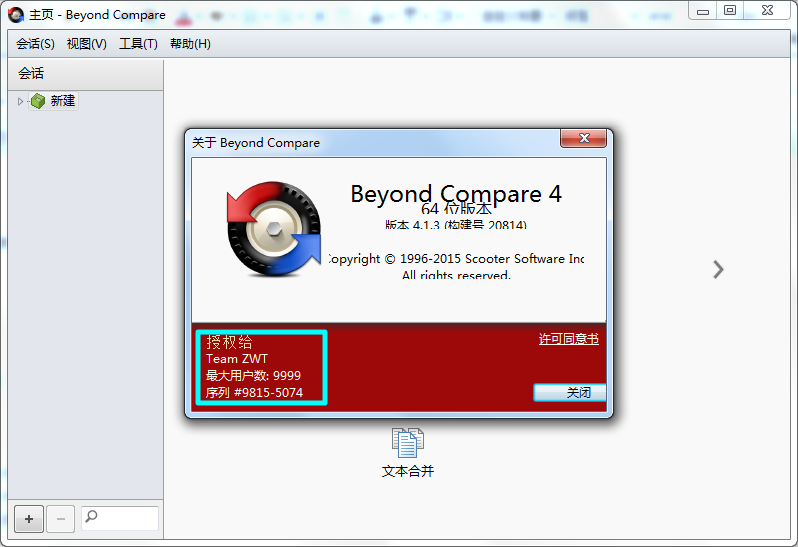Open the 会话(S) menu
The height and width of the screenshot is (547, 798).
(35, 44)
